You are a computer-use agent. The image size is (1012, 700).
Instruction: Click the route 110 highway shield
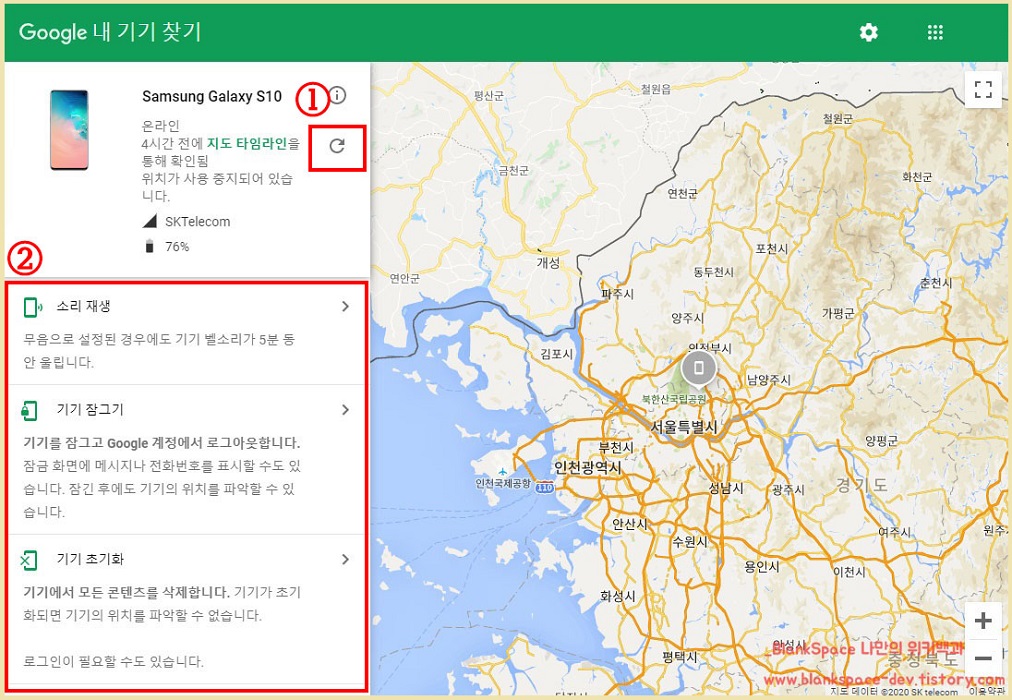545,488
